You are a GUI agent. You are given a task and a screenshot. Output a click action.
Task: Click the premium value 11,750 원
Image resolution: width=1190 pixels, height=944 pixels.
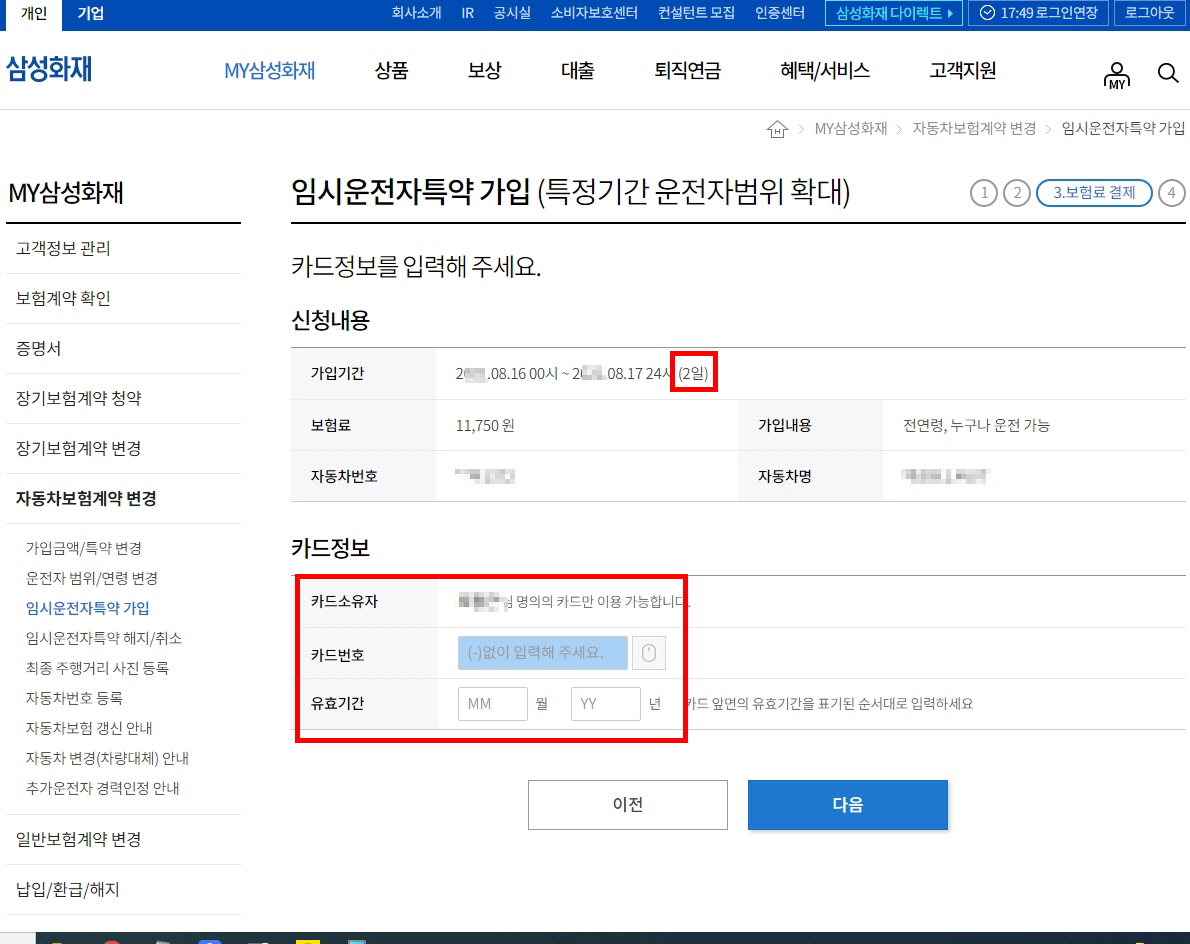click(x=485, y=426)
